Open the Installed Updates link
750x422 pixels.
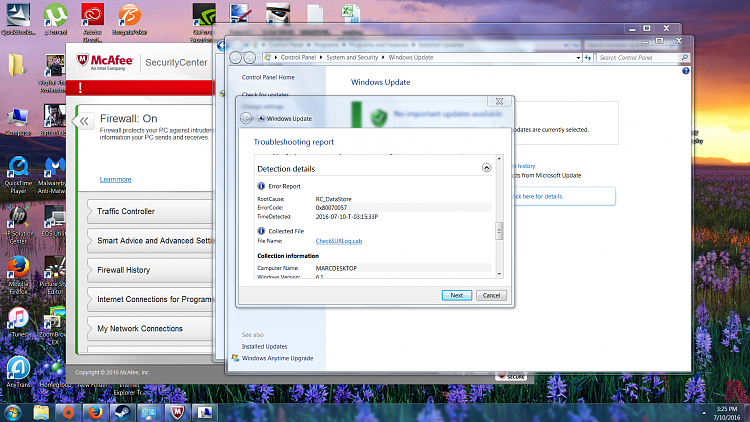265,346
